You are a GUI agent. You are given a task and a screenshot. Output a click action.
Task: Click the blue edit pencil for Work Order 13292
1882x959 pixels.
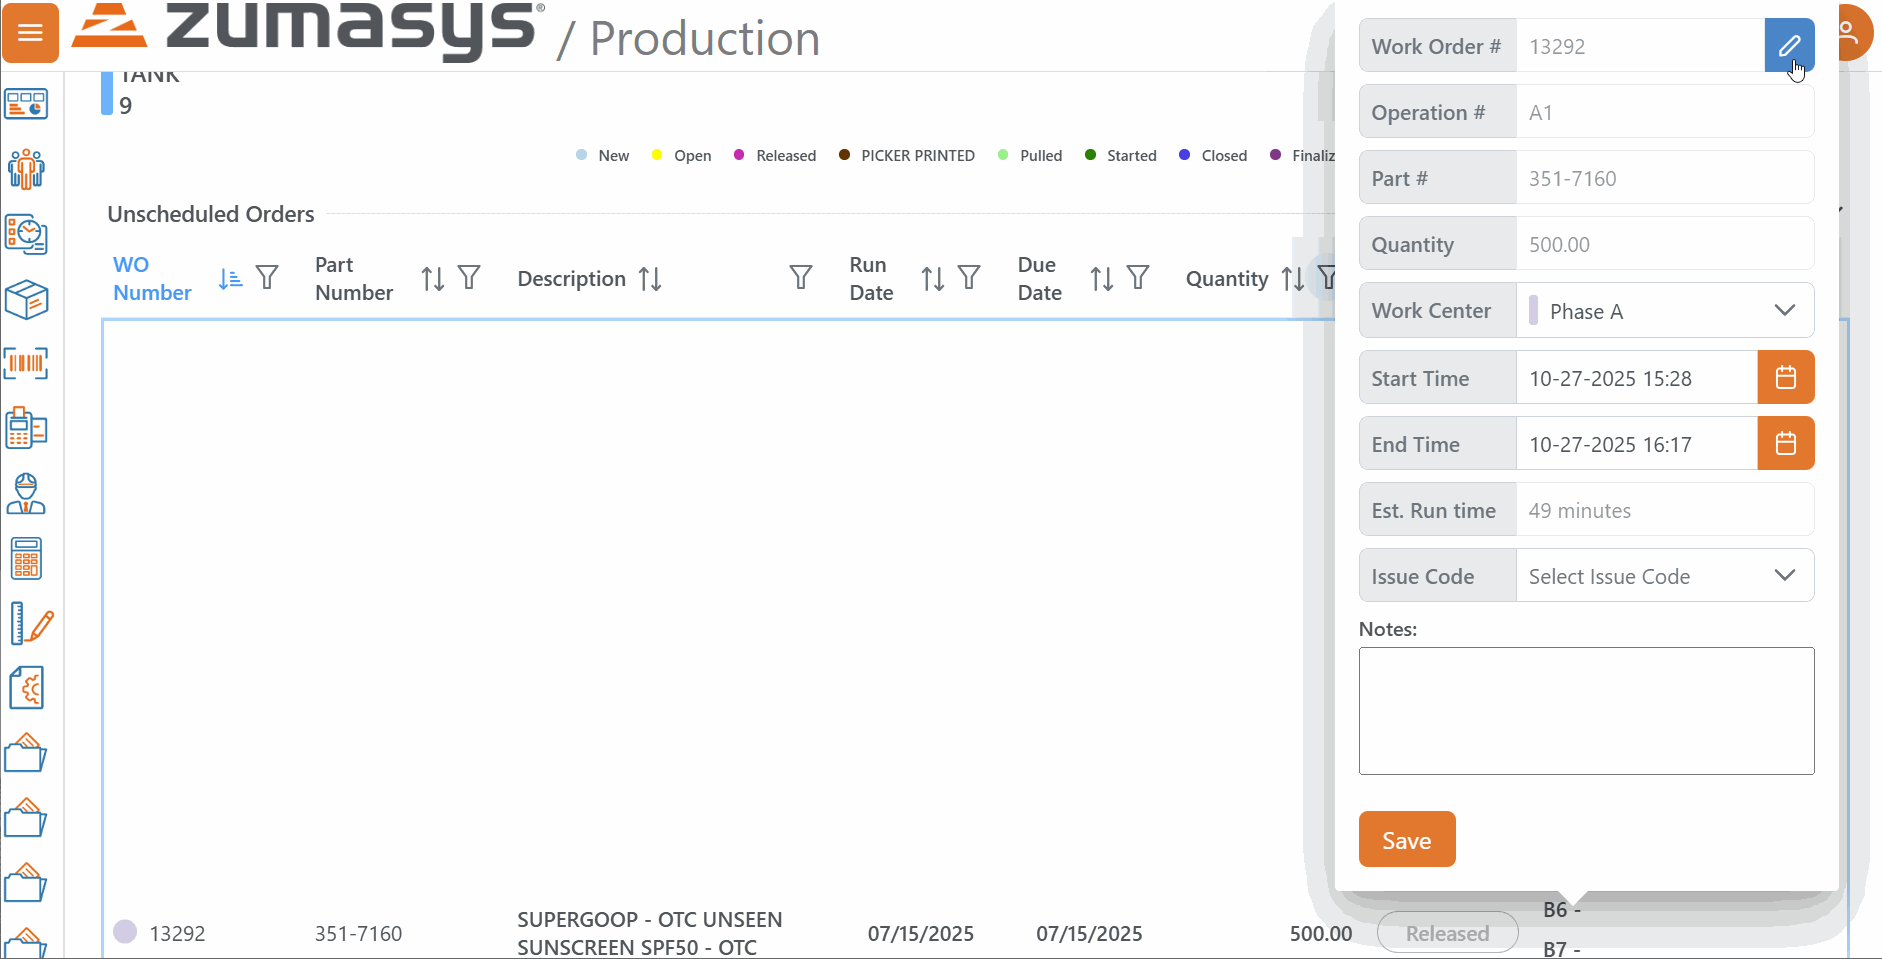(1790, 45)
